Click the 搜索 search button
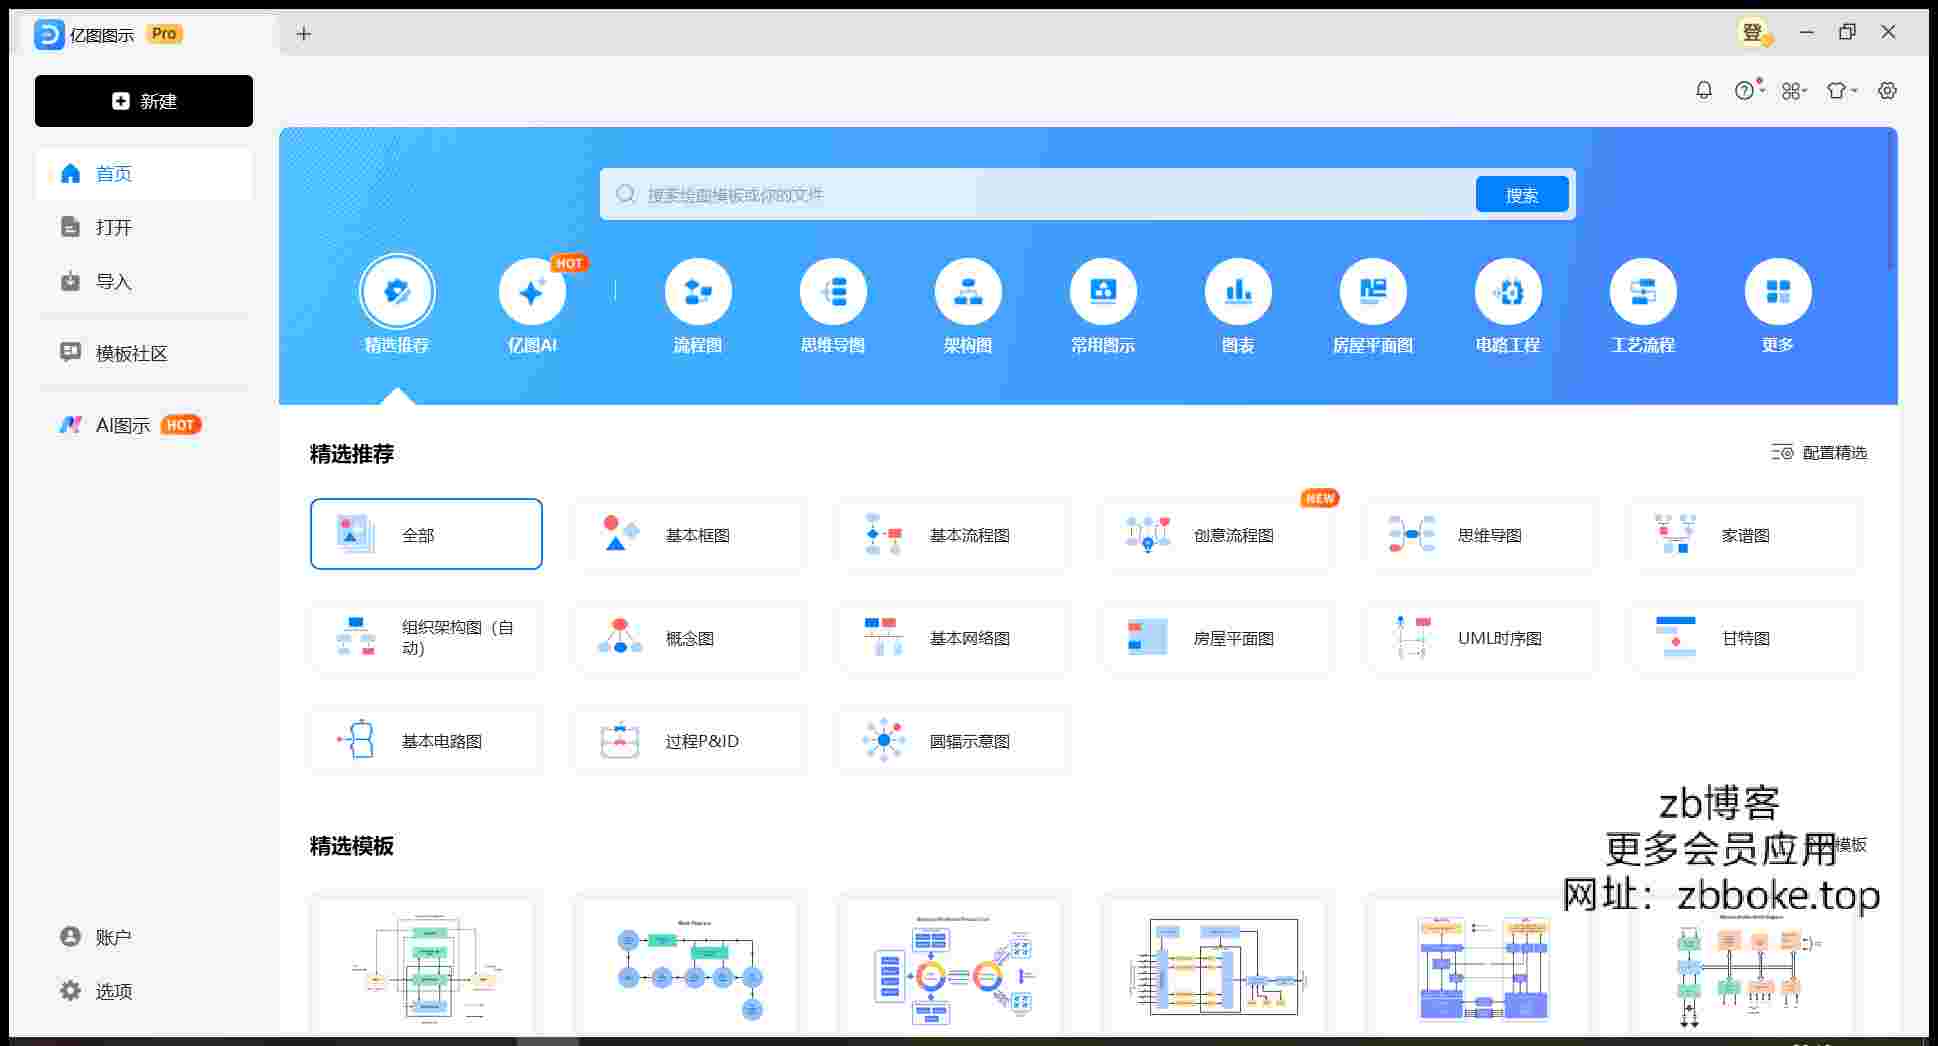This screenshot has height=1046, width=1938. click(x=1522, y=195)
